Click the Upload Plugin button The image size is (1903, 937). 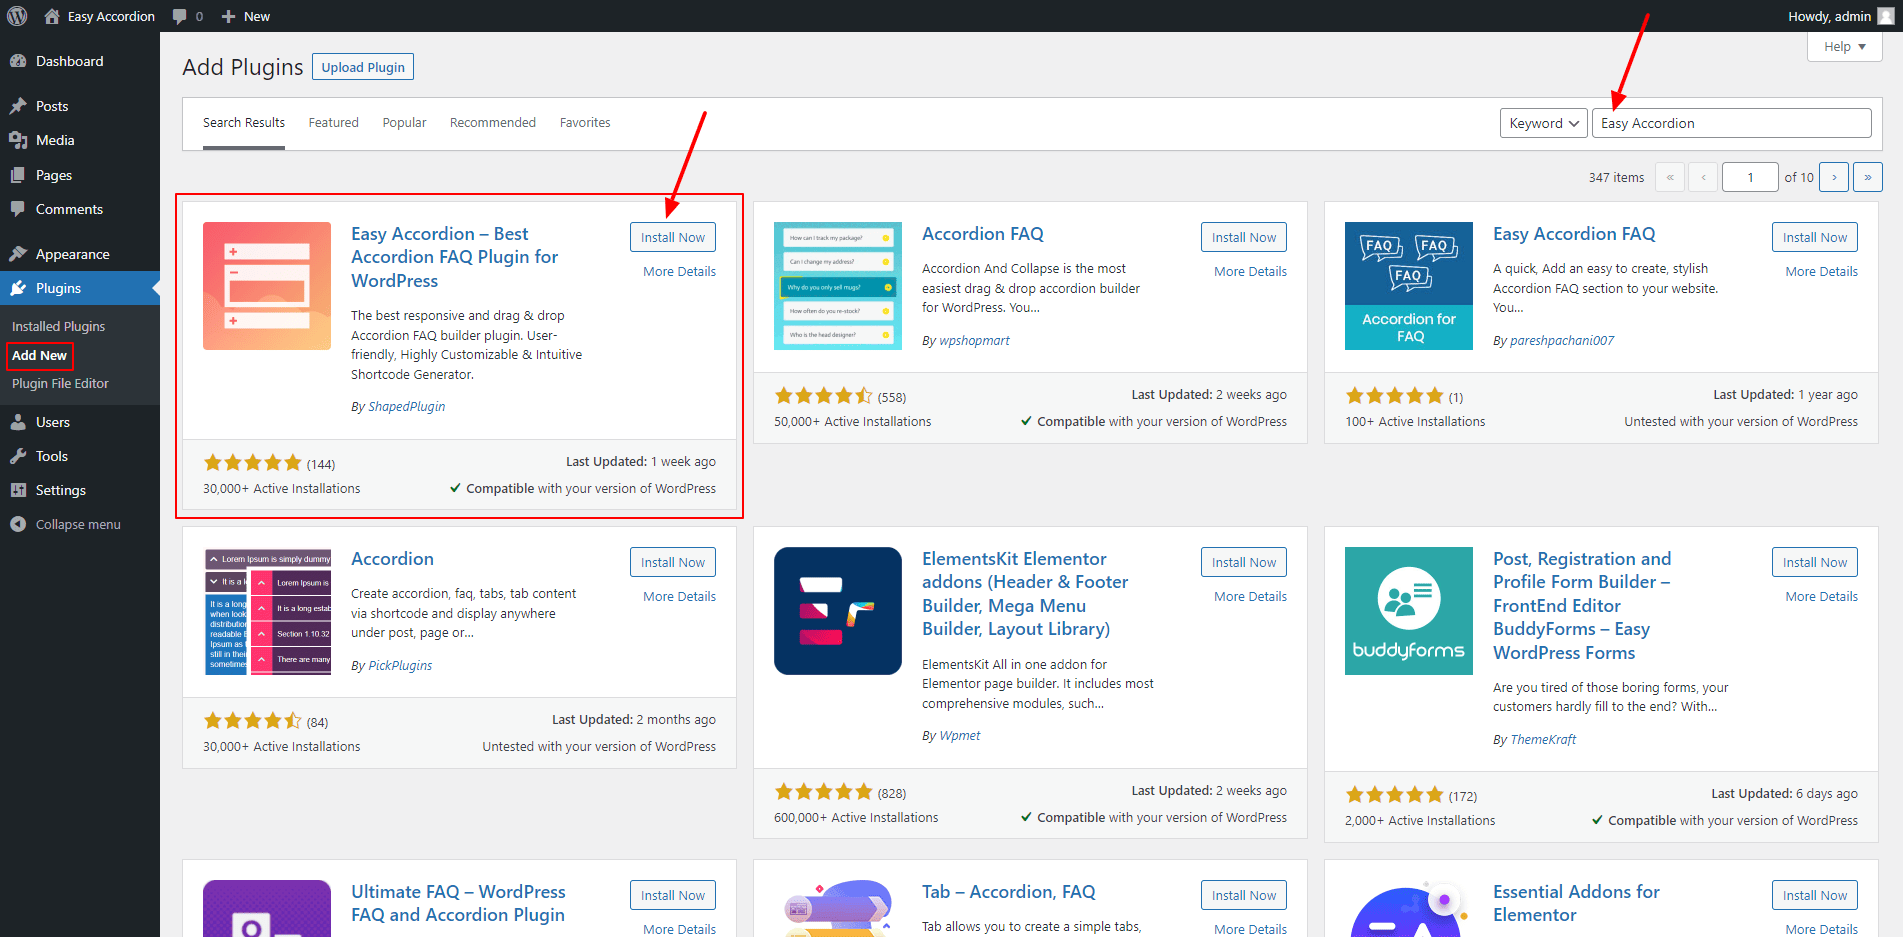click(363, 67)
